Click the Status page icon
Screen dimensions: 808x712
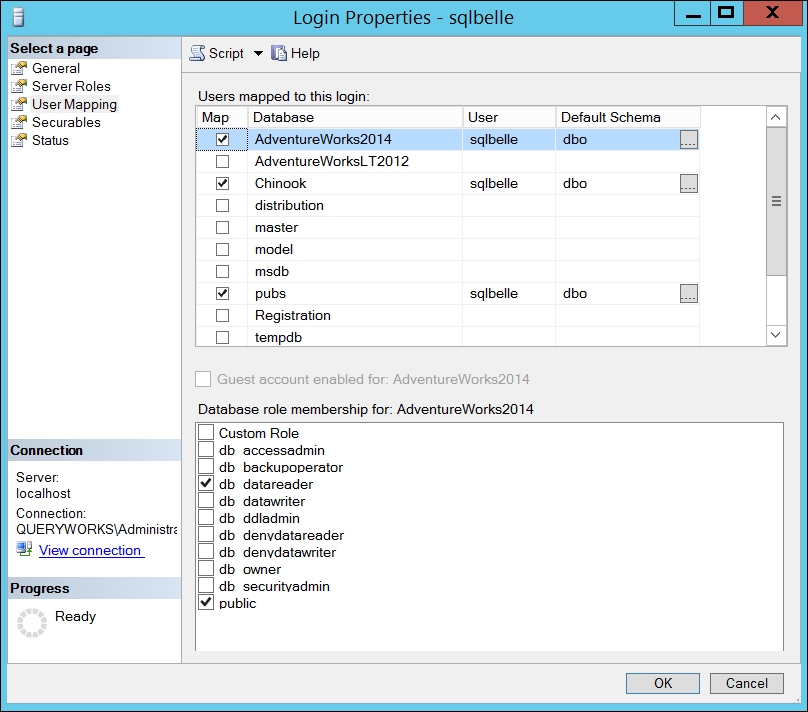pyautogui.click(x=19, y=140)
